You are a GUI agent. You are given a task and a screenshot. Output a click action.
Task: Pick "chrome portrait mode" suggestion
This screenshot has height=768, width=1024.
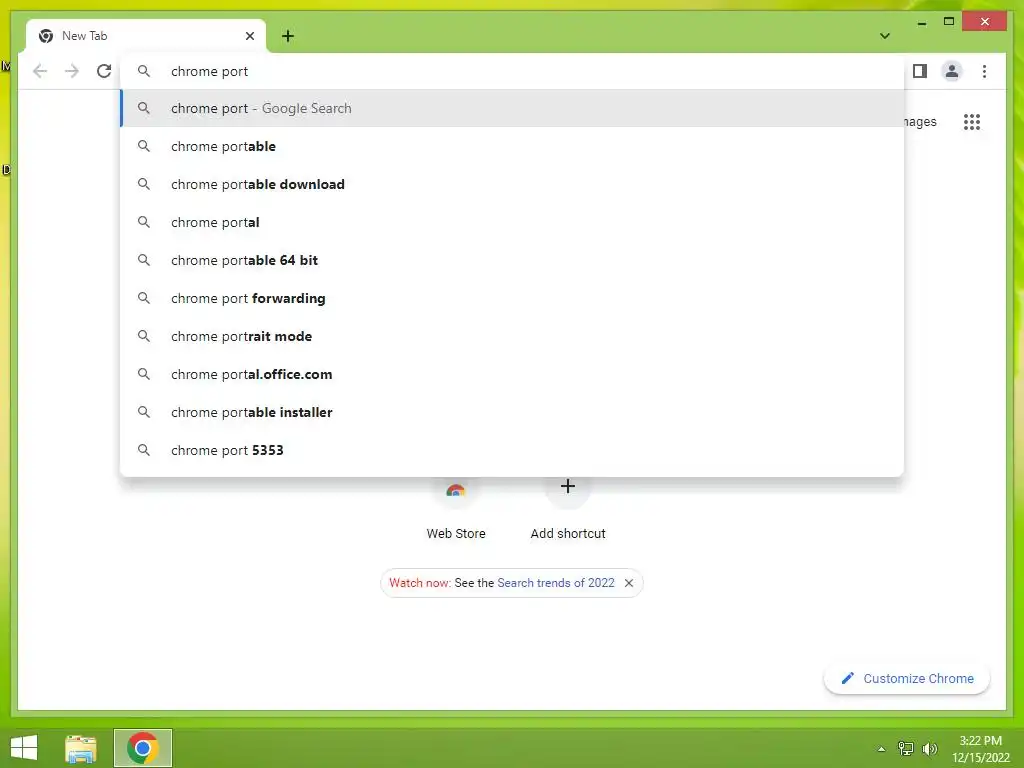(x=513, y=336)
